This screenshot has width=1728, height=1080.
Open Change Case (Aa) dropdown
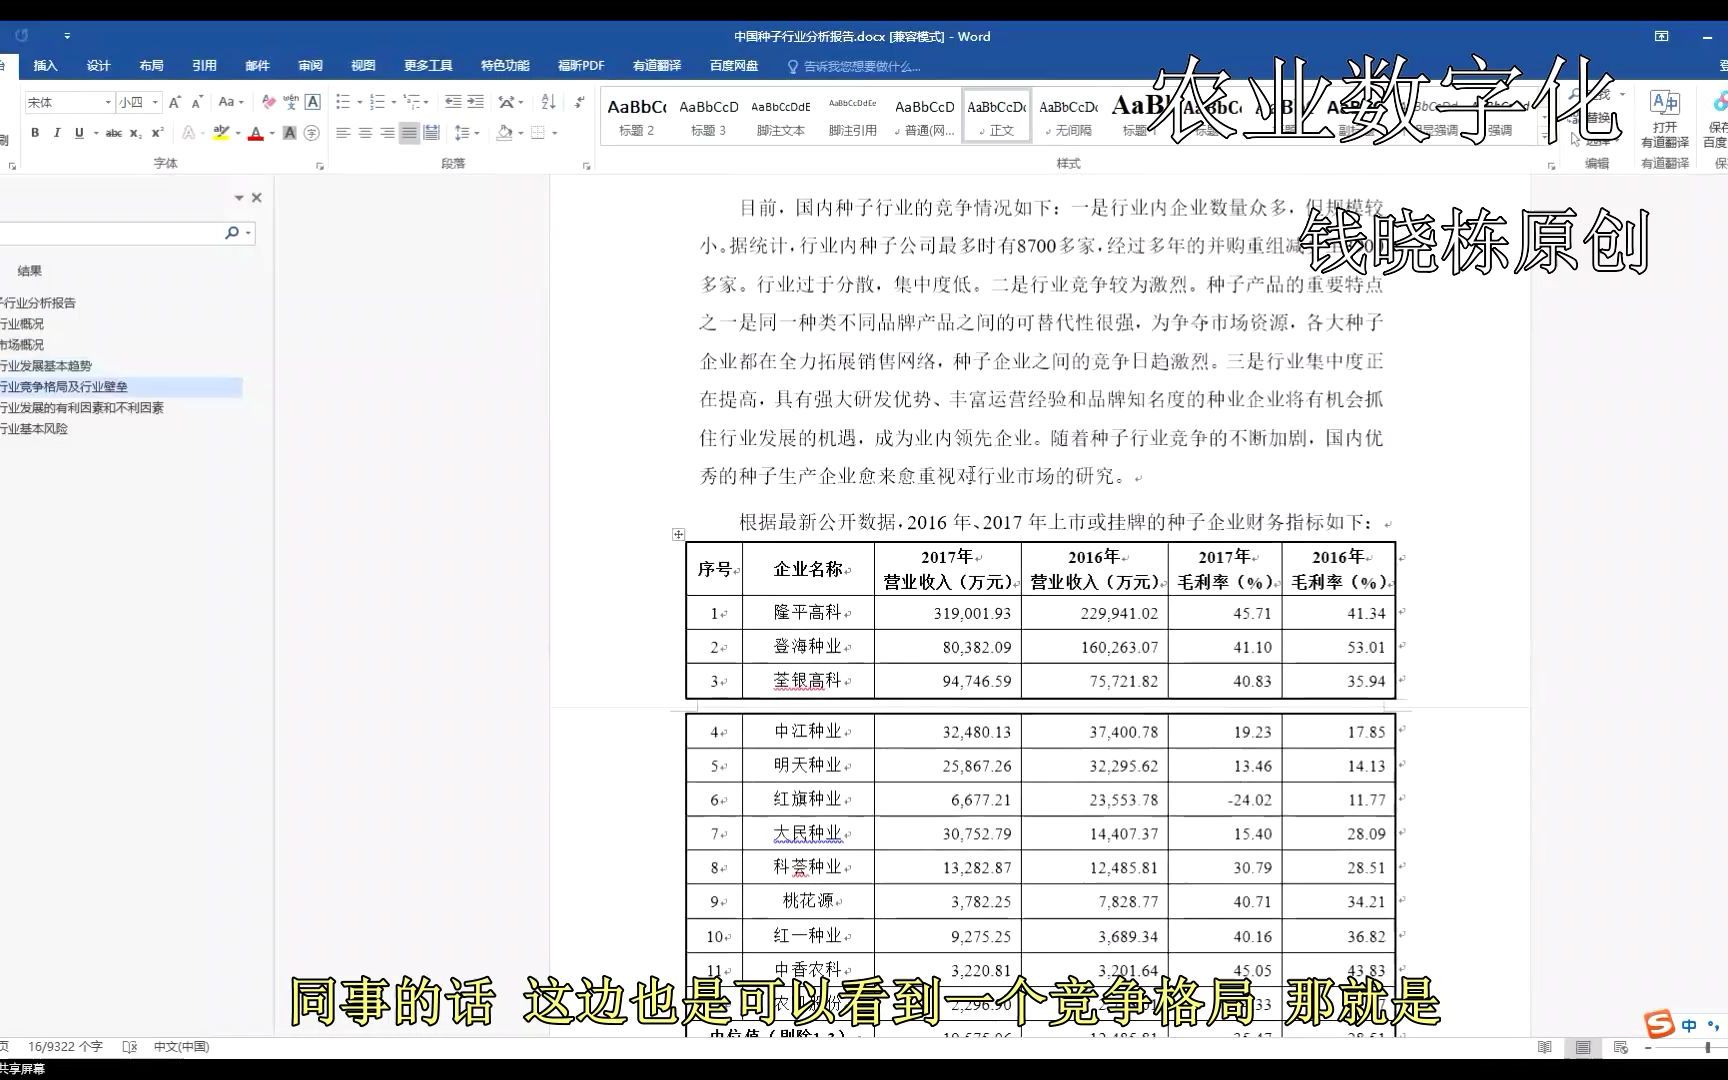click(x=231, y=102)
